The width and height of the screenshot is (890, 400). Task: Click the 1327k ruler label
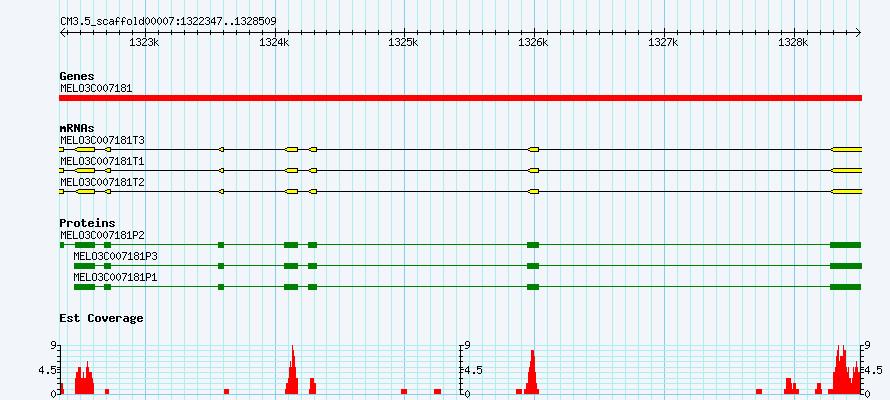664,42
